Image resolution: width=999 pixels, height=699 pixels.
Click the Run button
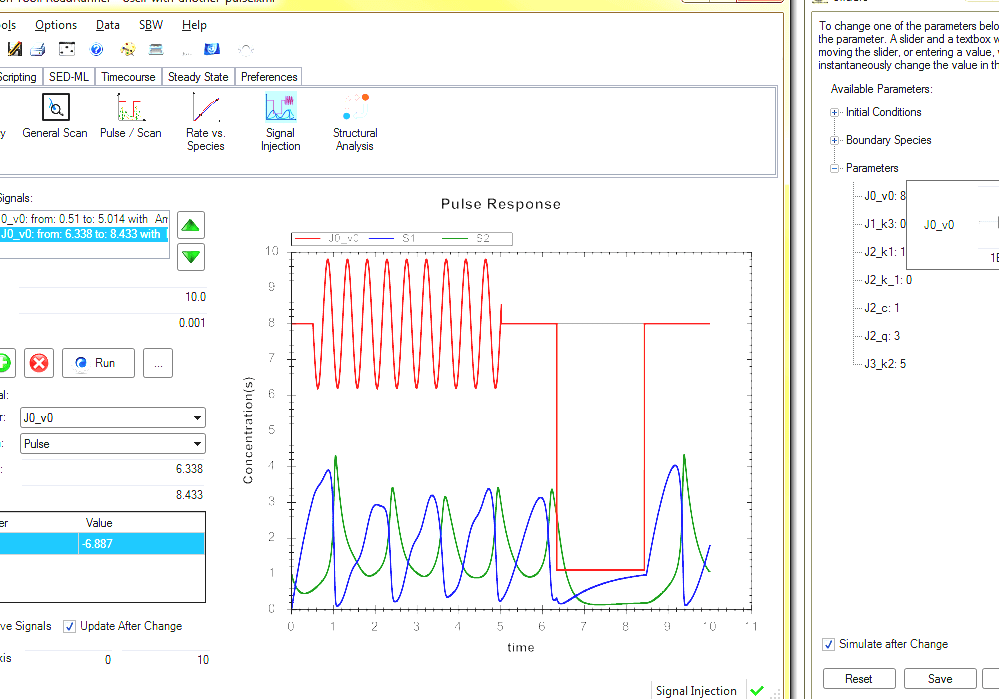click(98, 363)
